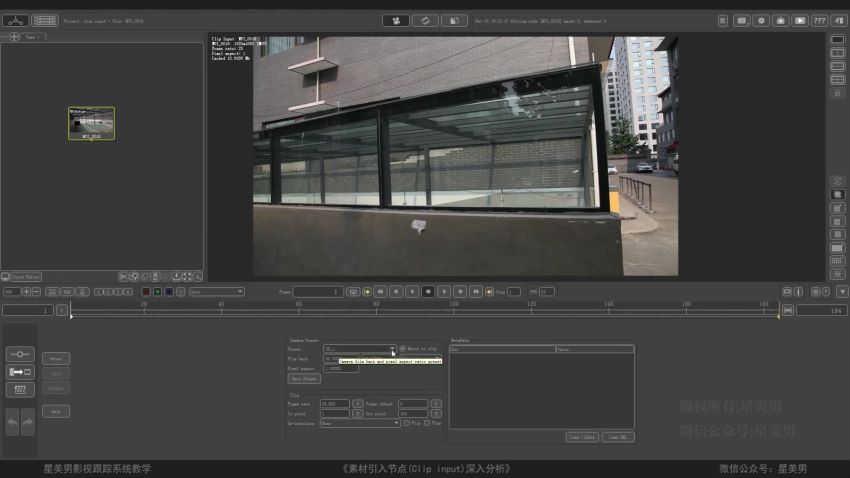
Task: Click the Frame offset input field
Action: point(413,404)
